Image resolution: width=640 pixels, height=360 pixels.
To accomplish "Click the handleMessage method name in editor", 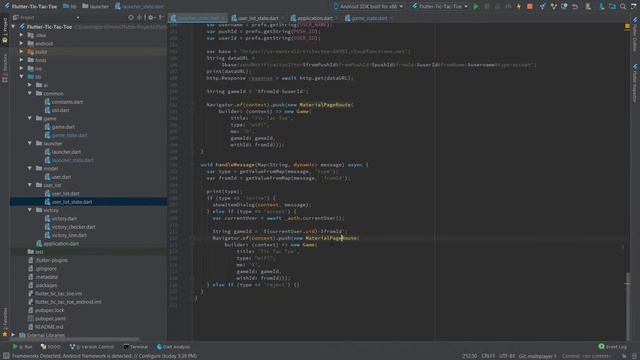I will pyautogui.click(x=236, y=164).
